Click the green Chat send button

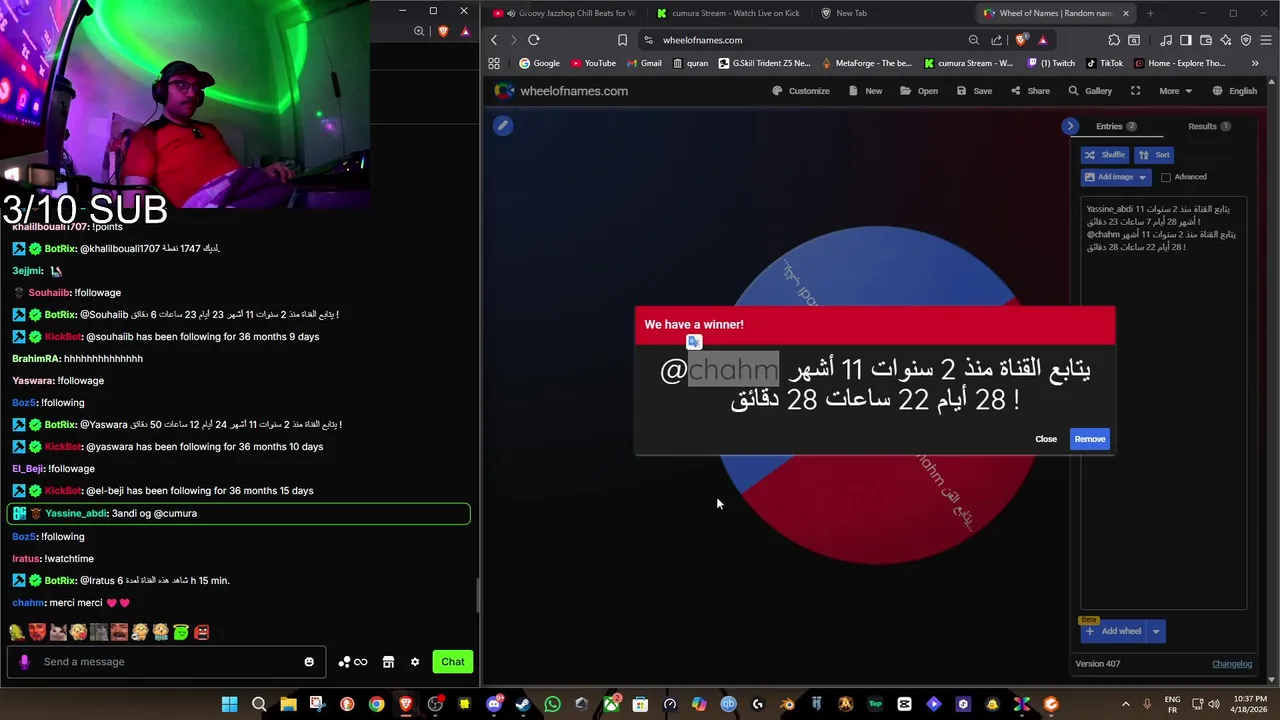(x=453, y=662)
